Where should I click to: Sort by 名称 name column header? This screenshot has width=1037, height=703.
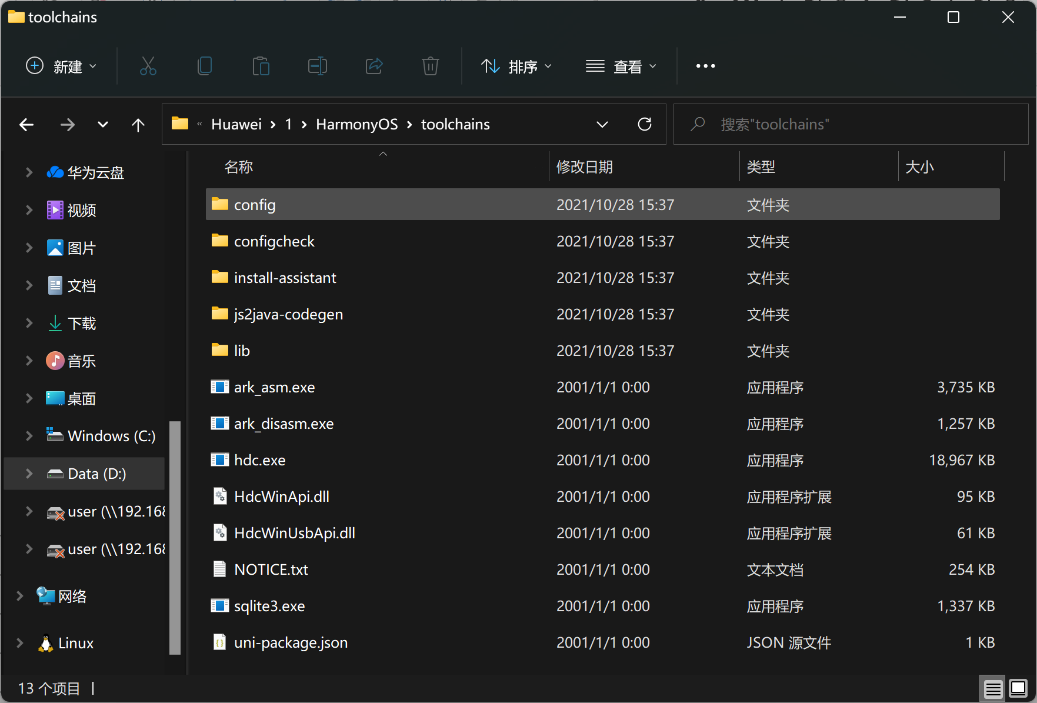pos(239,167)
